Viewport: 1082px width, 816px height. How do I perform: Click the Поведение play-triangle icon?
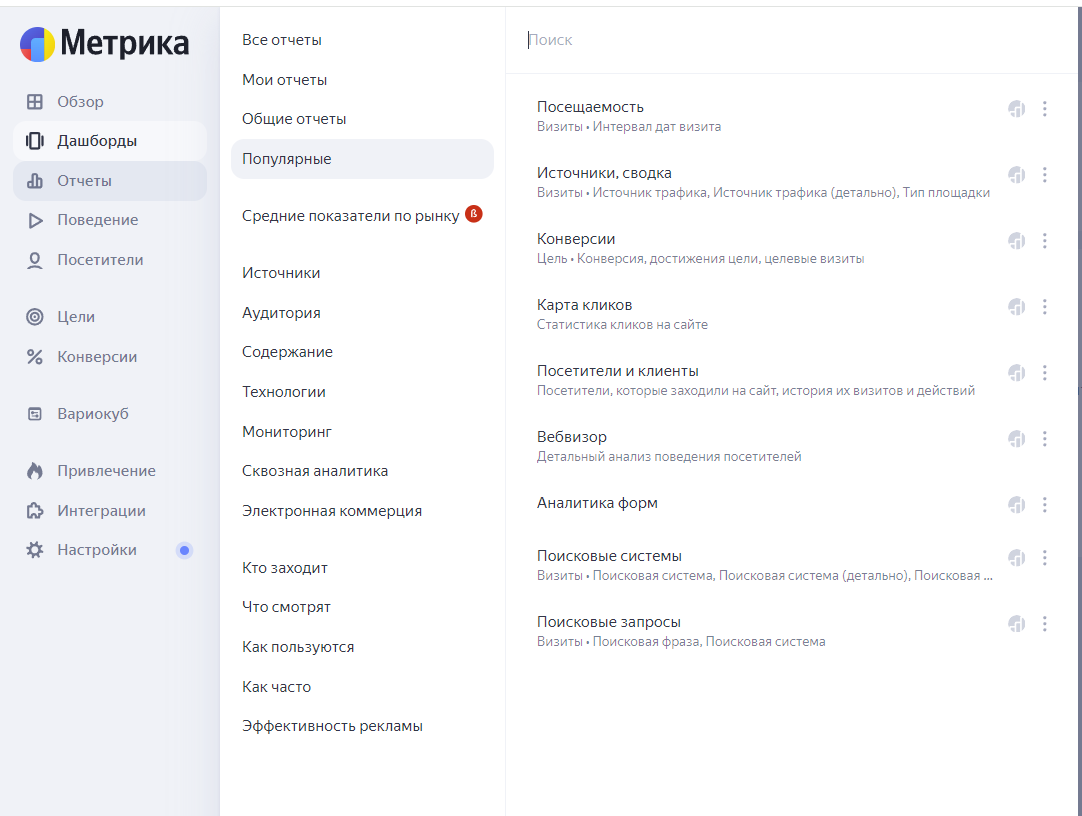pyautogui.click(x=35, y=220)
